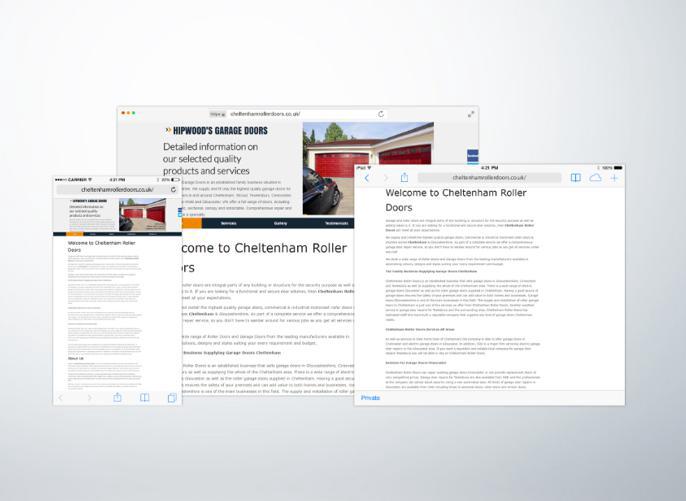686x501 pixels.
Task: Tap the iPhone Safari address bar
Action: click(x=117, y=189)
